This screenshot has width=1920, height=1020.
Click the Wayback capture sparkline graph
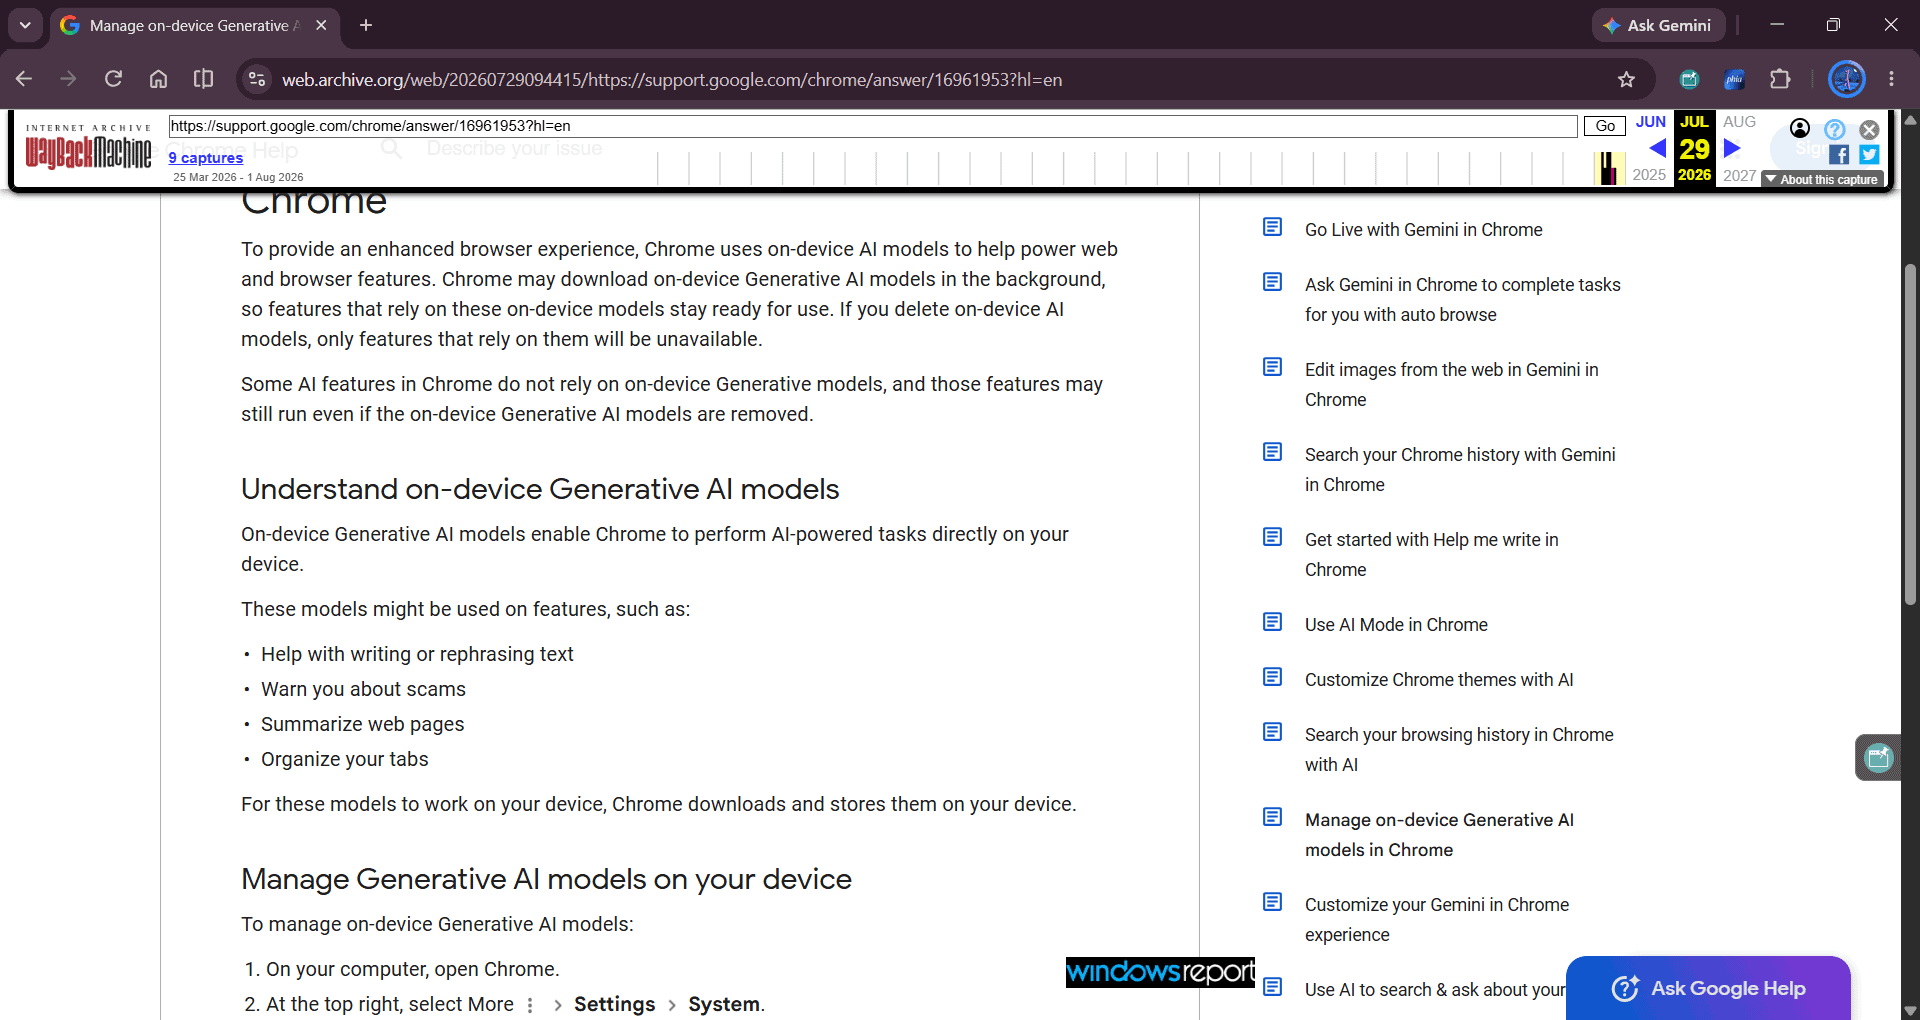[x=1140, y=168]
